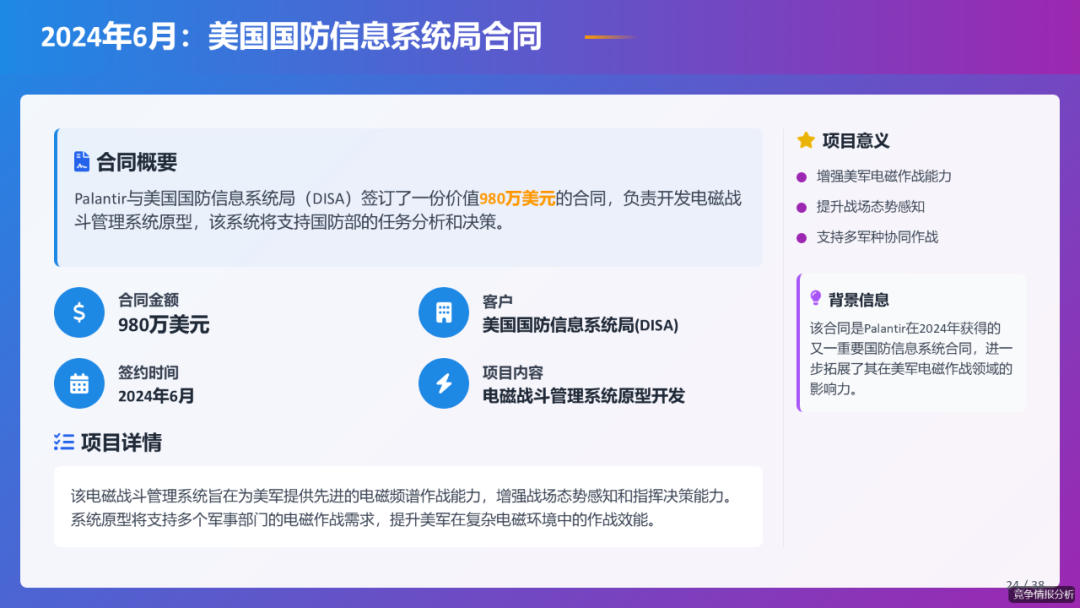1080x608 pixels.
Task: Click the dollar sign icon for 合同金额
Action: point(79,312)
